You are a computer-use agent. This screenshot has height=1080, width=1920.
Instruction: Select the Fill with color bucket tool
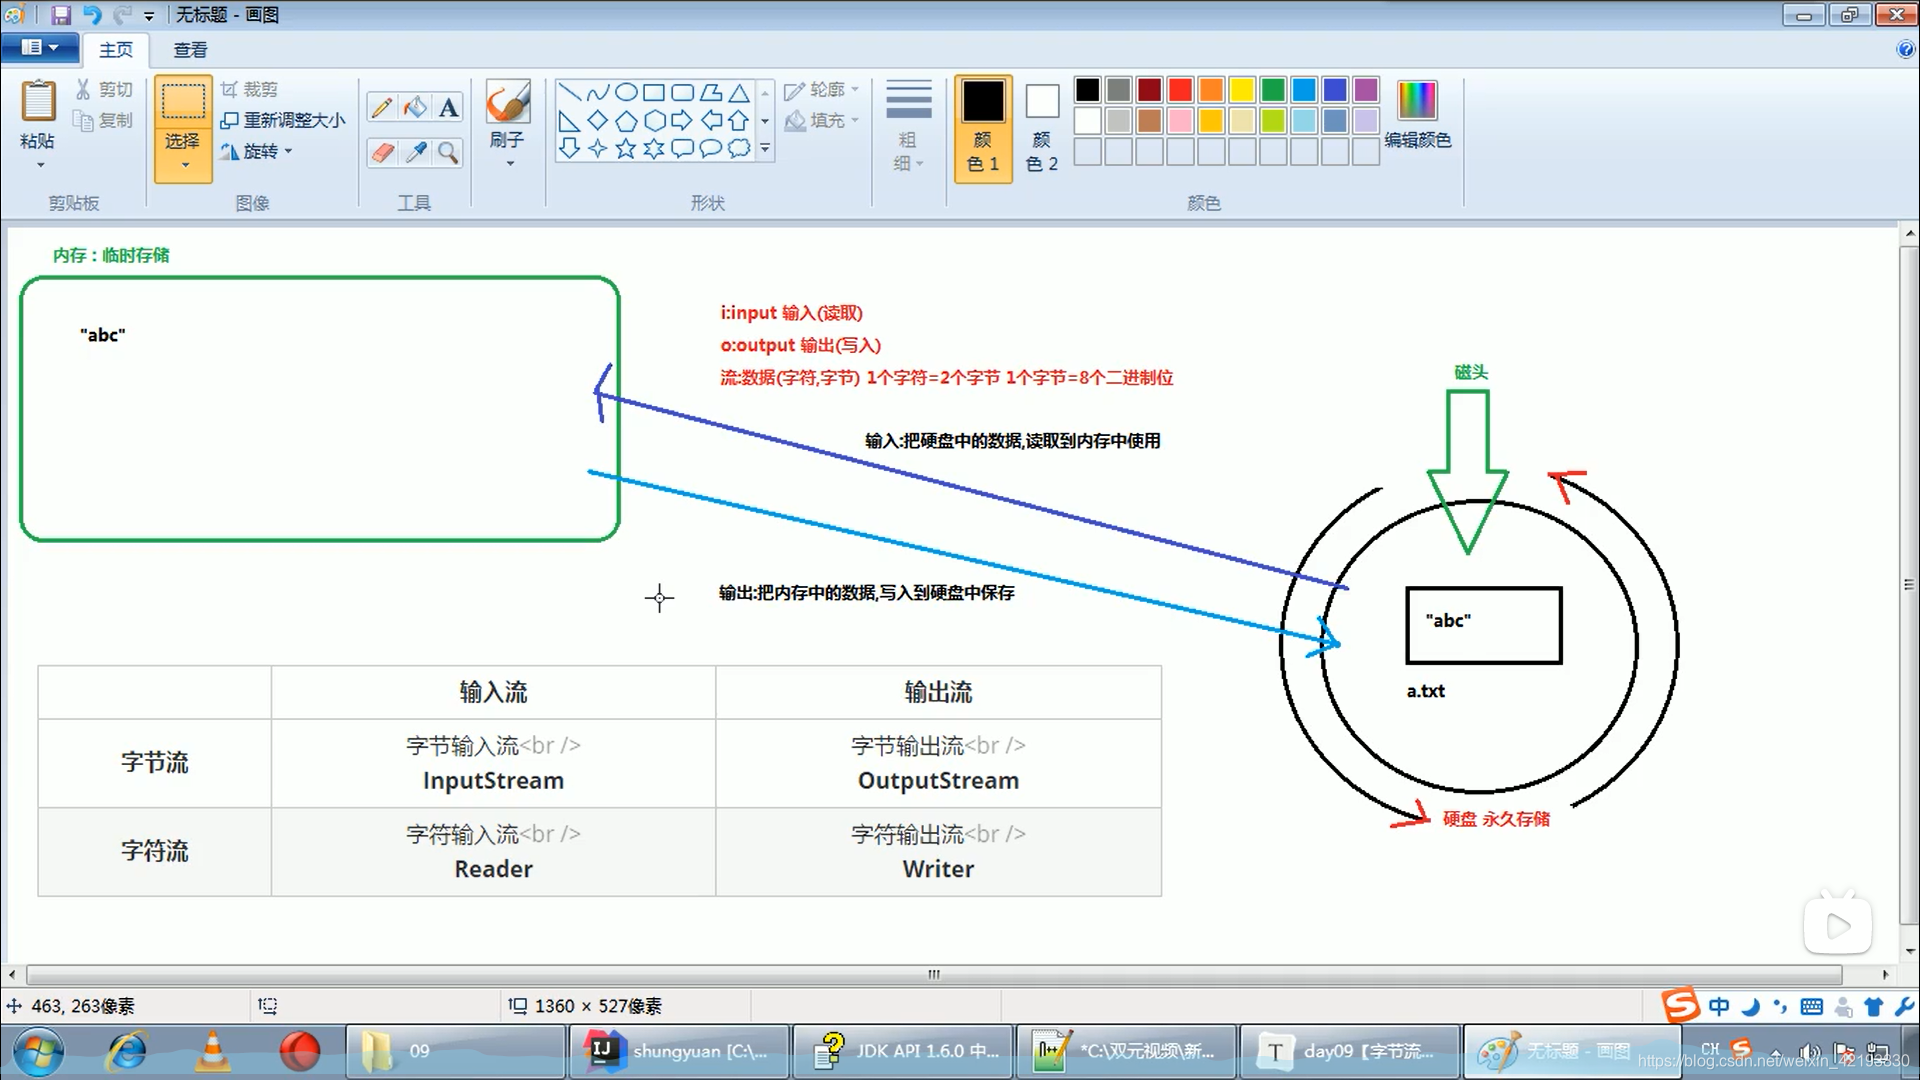click(x=415, y=107)
